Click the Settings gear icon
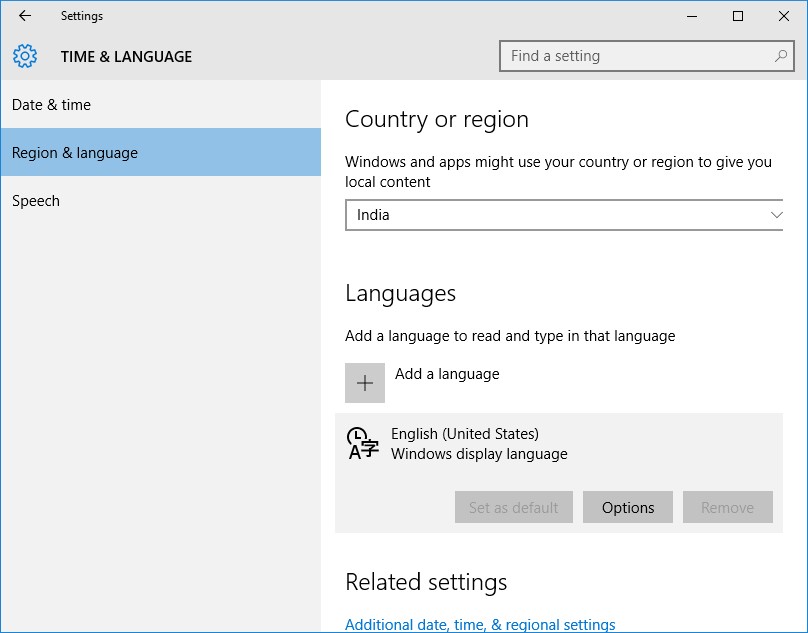This screenshot has height=633, width=808. [26, 56]
